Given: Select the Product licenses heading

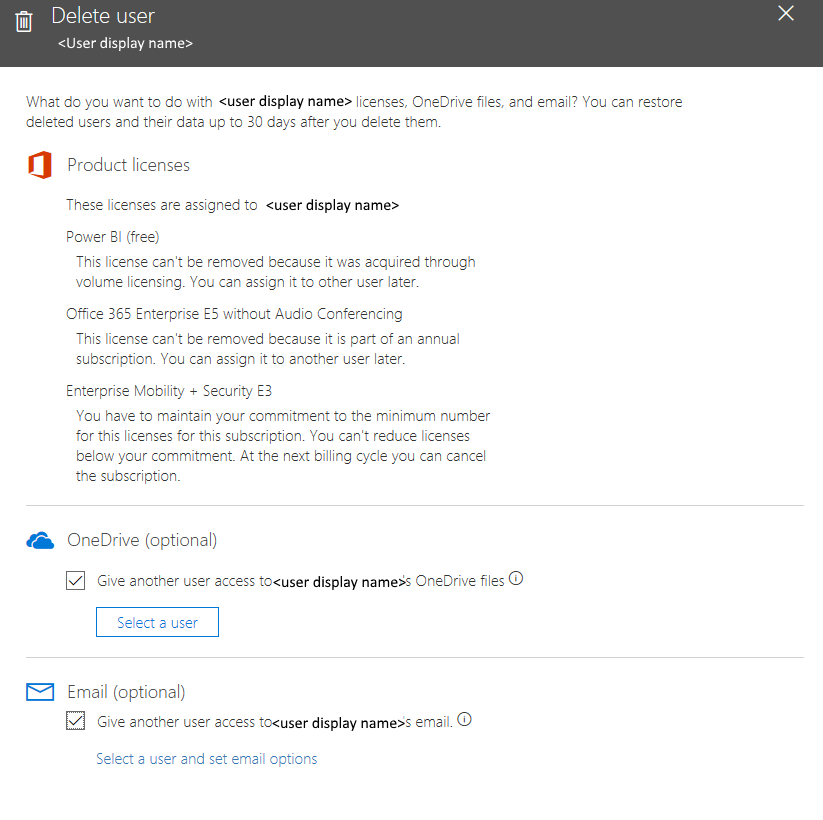Looking at the screenshot, I should [128, 165].
